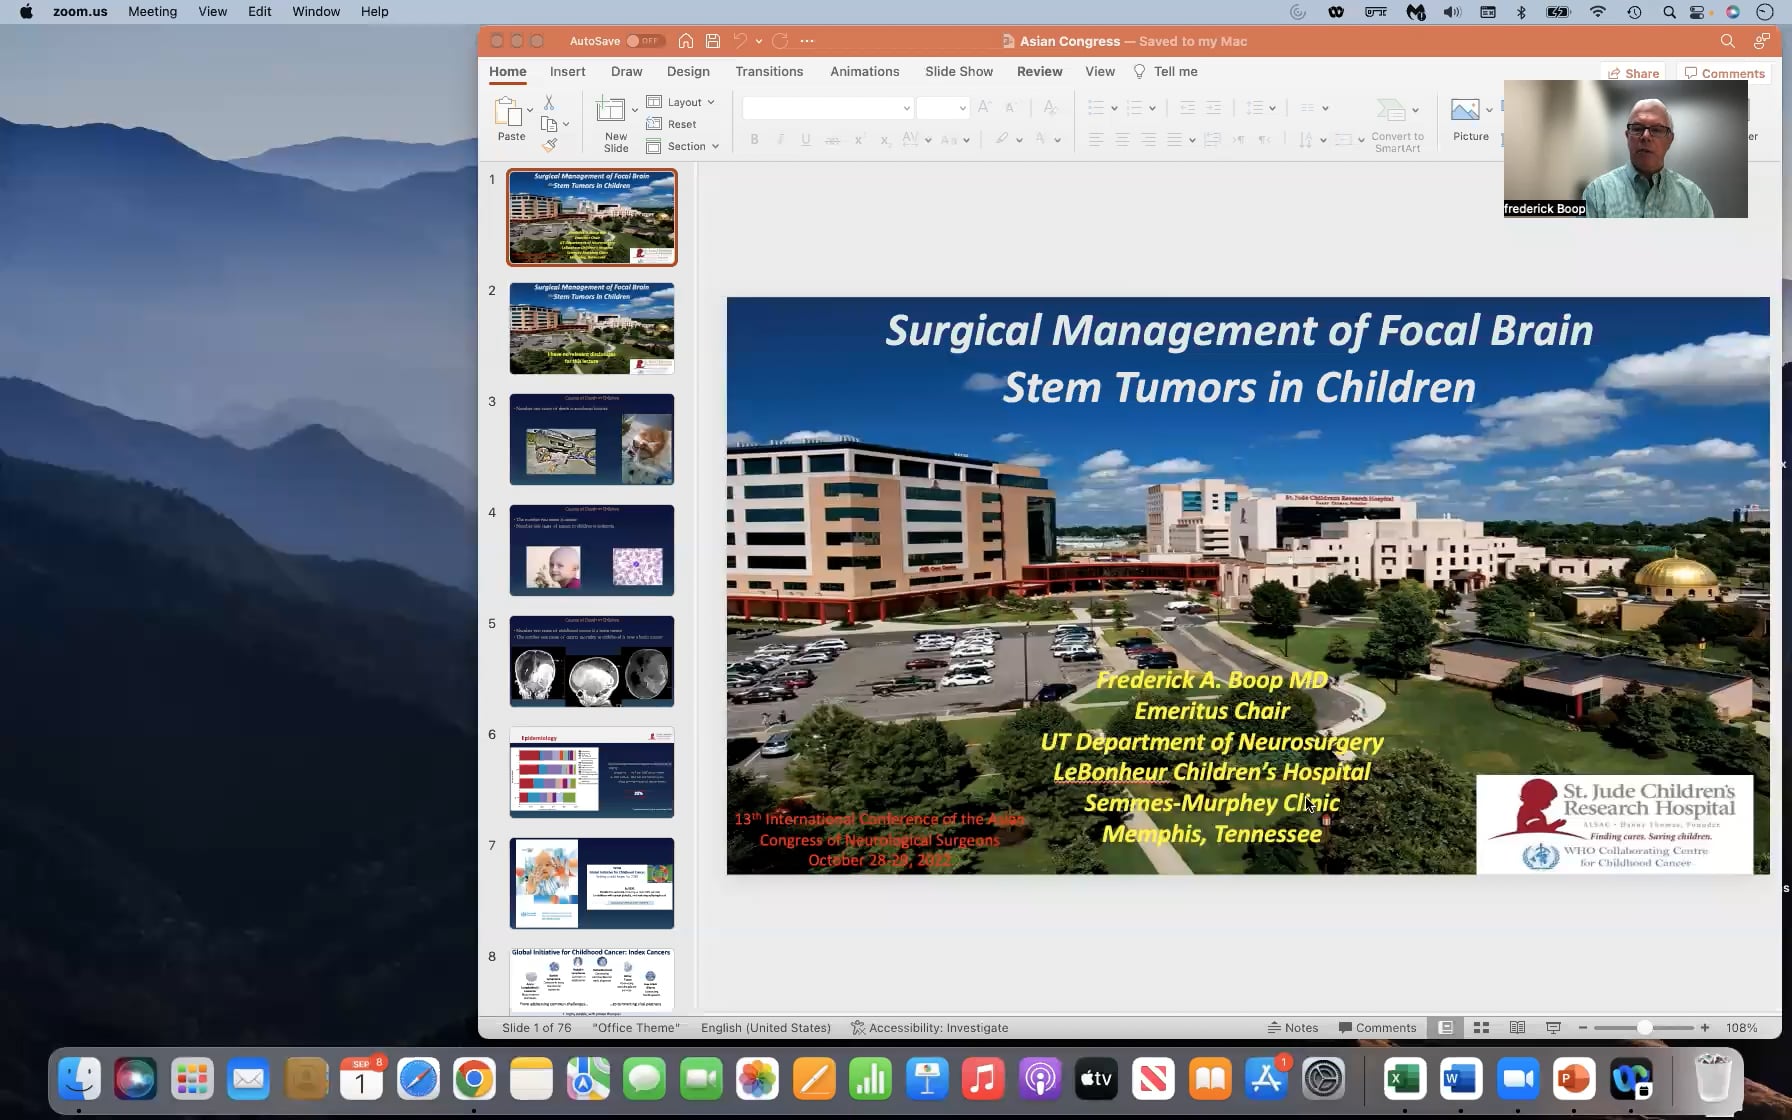The width and height of the screenshot is (1792, 1120).
Task: Expand the Picture dropdown arrow
Action: [x=1489, y=110]
